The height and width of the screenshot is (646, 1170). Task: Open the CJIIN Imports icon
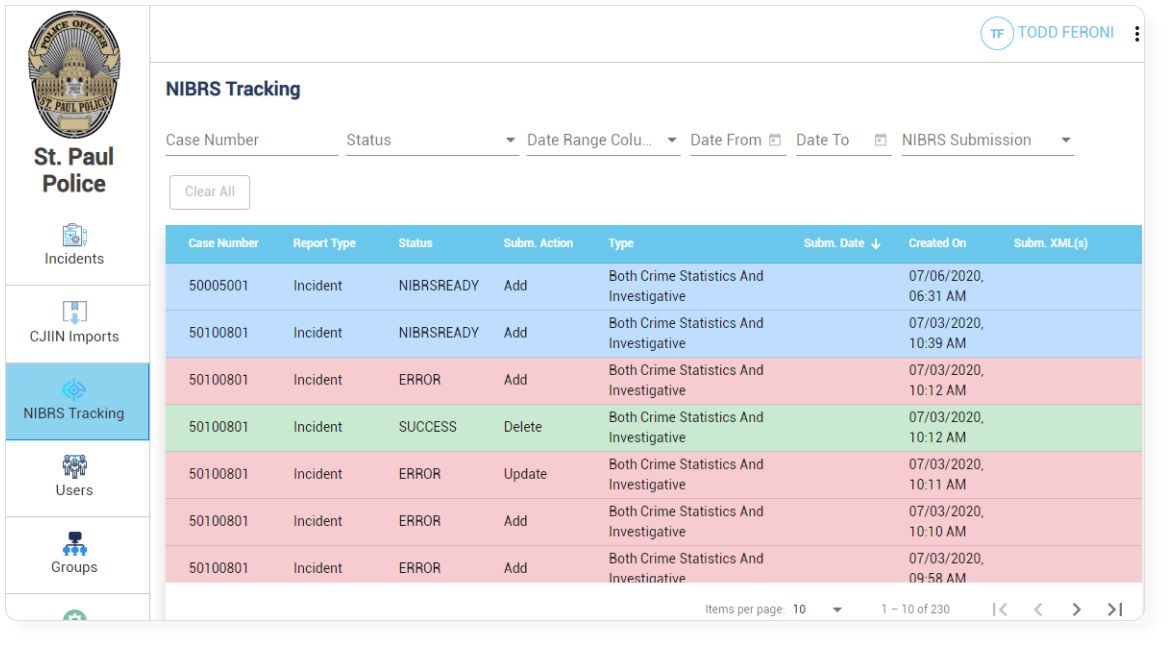(74, 312)
